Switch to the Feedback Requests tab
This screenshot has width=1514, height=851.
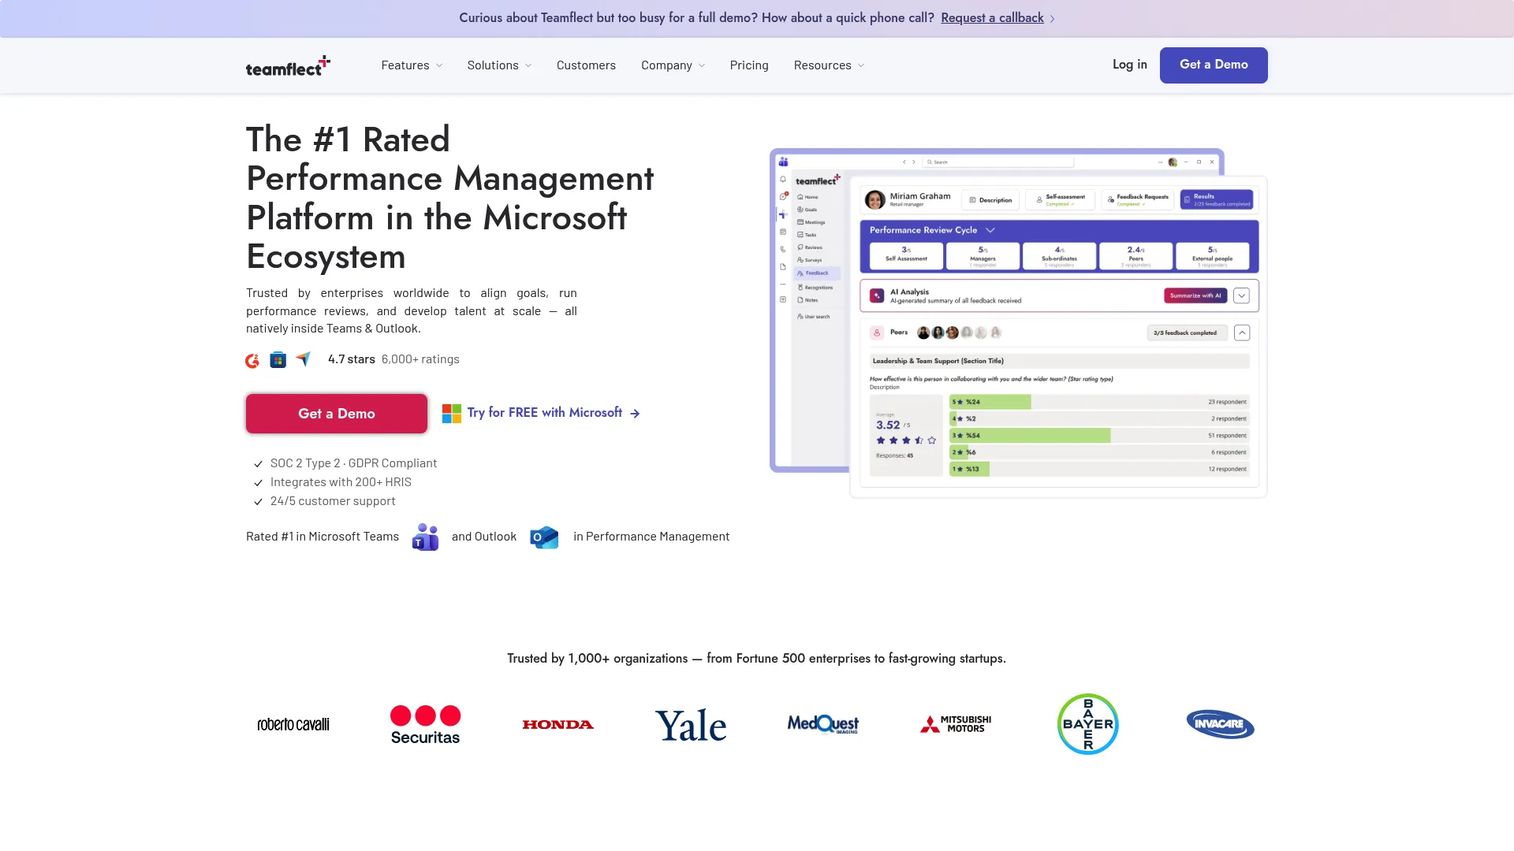tap(1138, 200)
